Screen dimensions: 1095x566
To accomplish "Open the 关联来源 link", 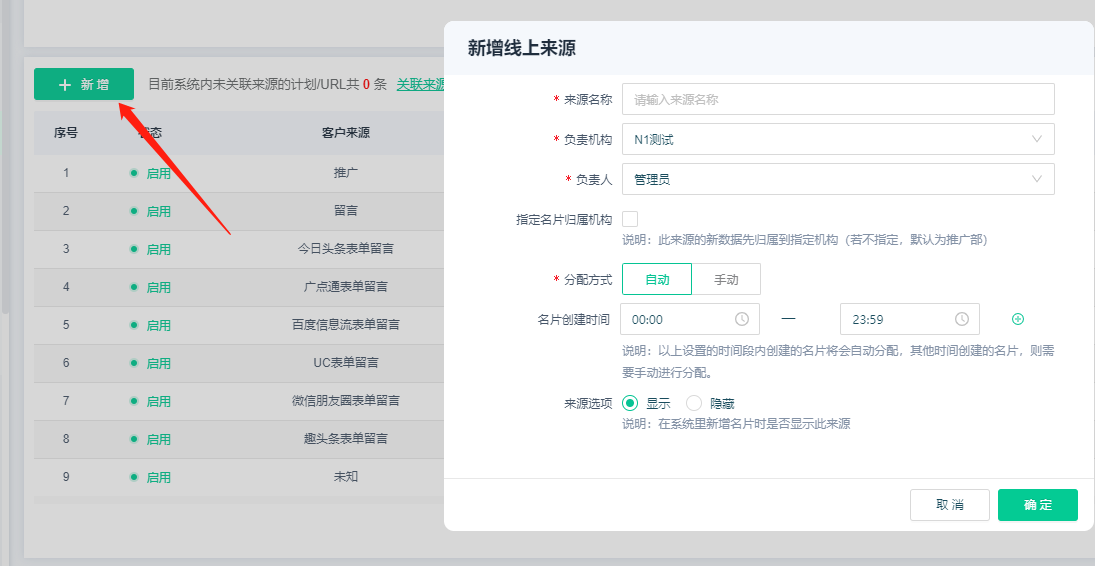I will point(420,85).
